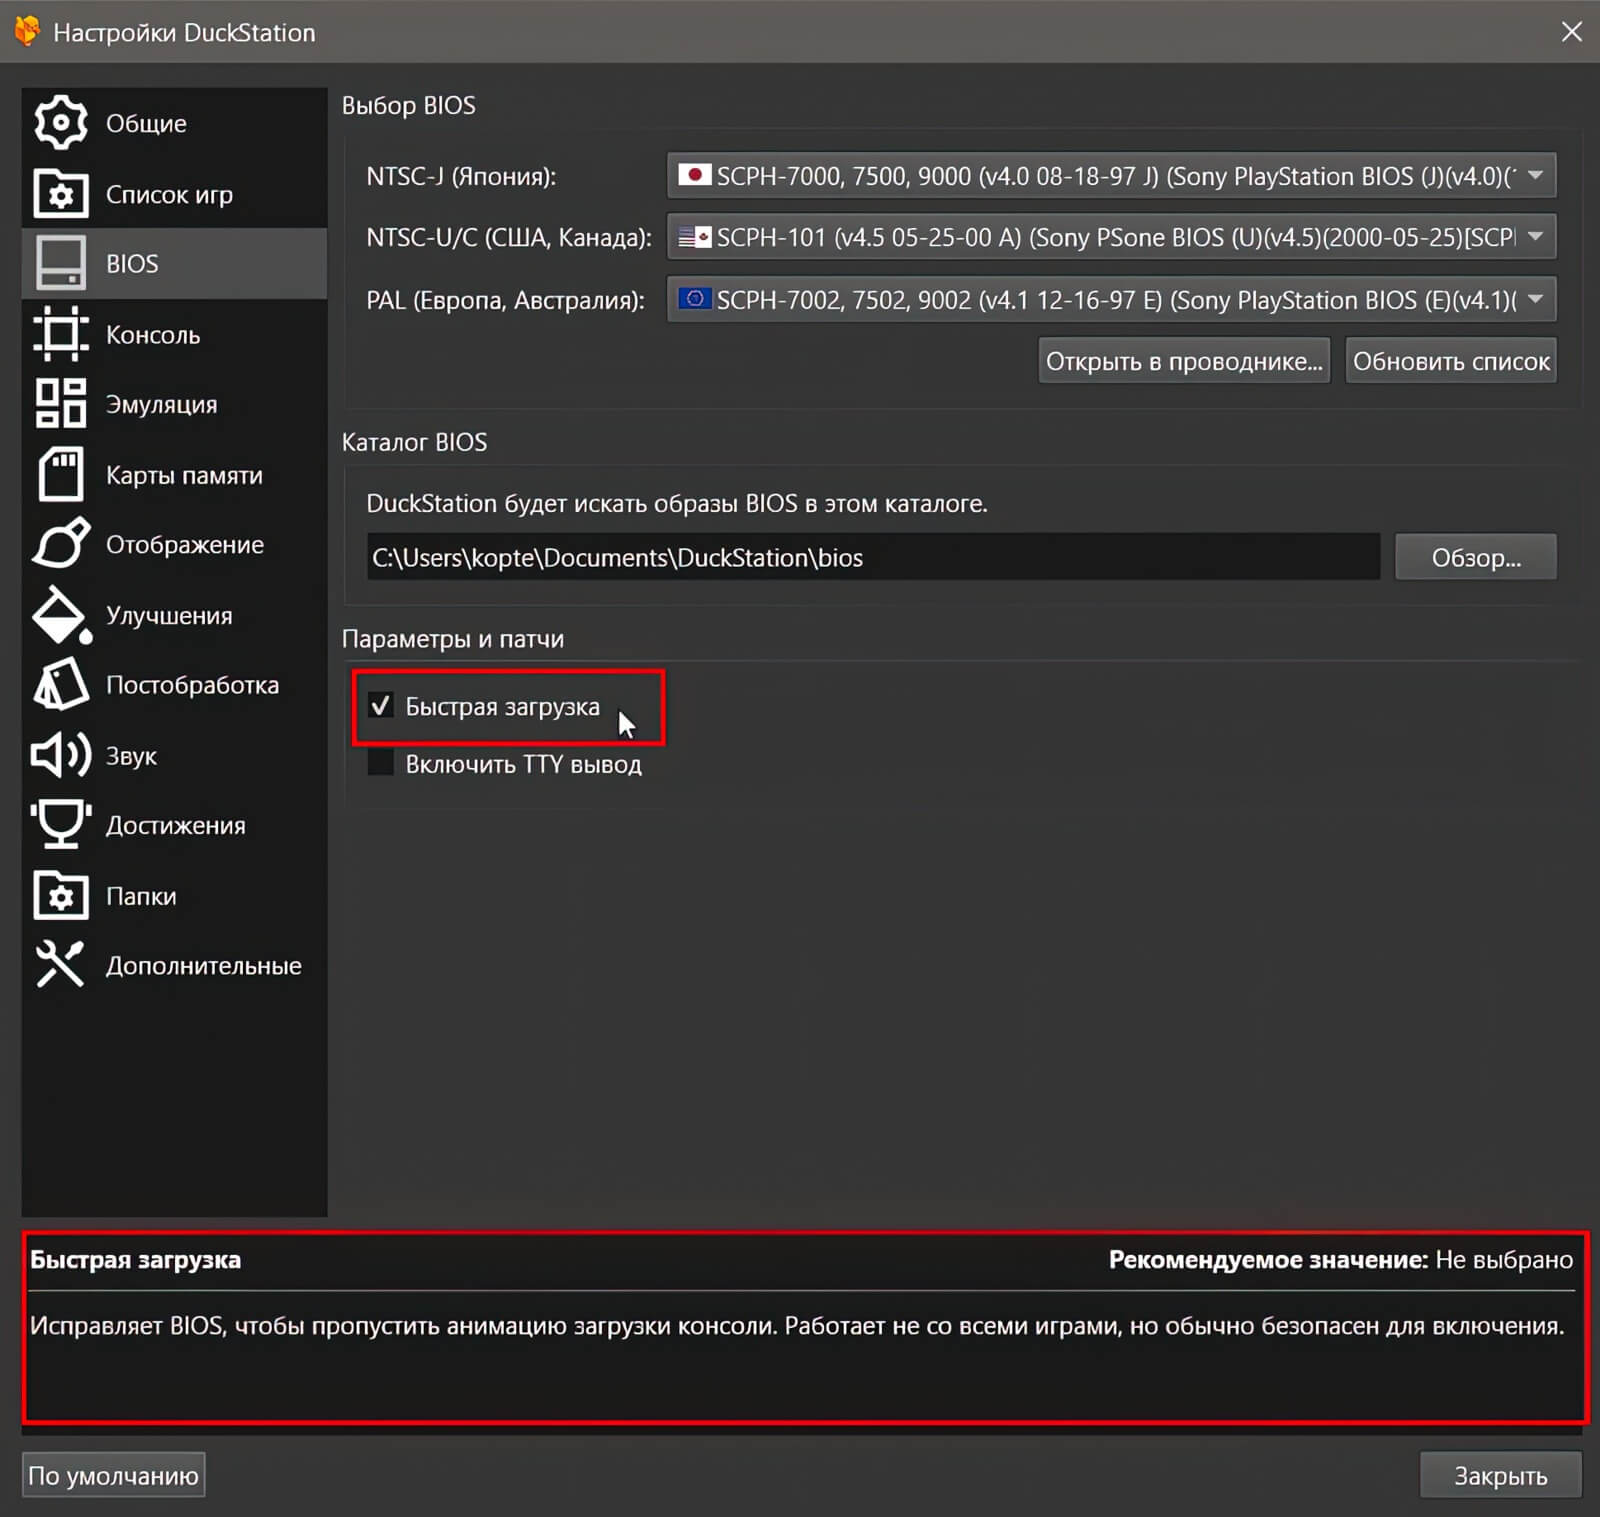Click the 'Каталог BIOS' section title

(414, 442)
